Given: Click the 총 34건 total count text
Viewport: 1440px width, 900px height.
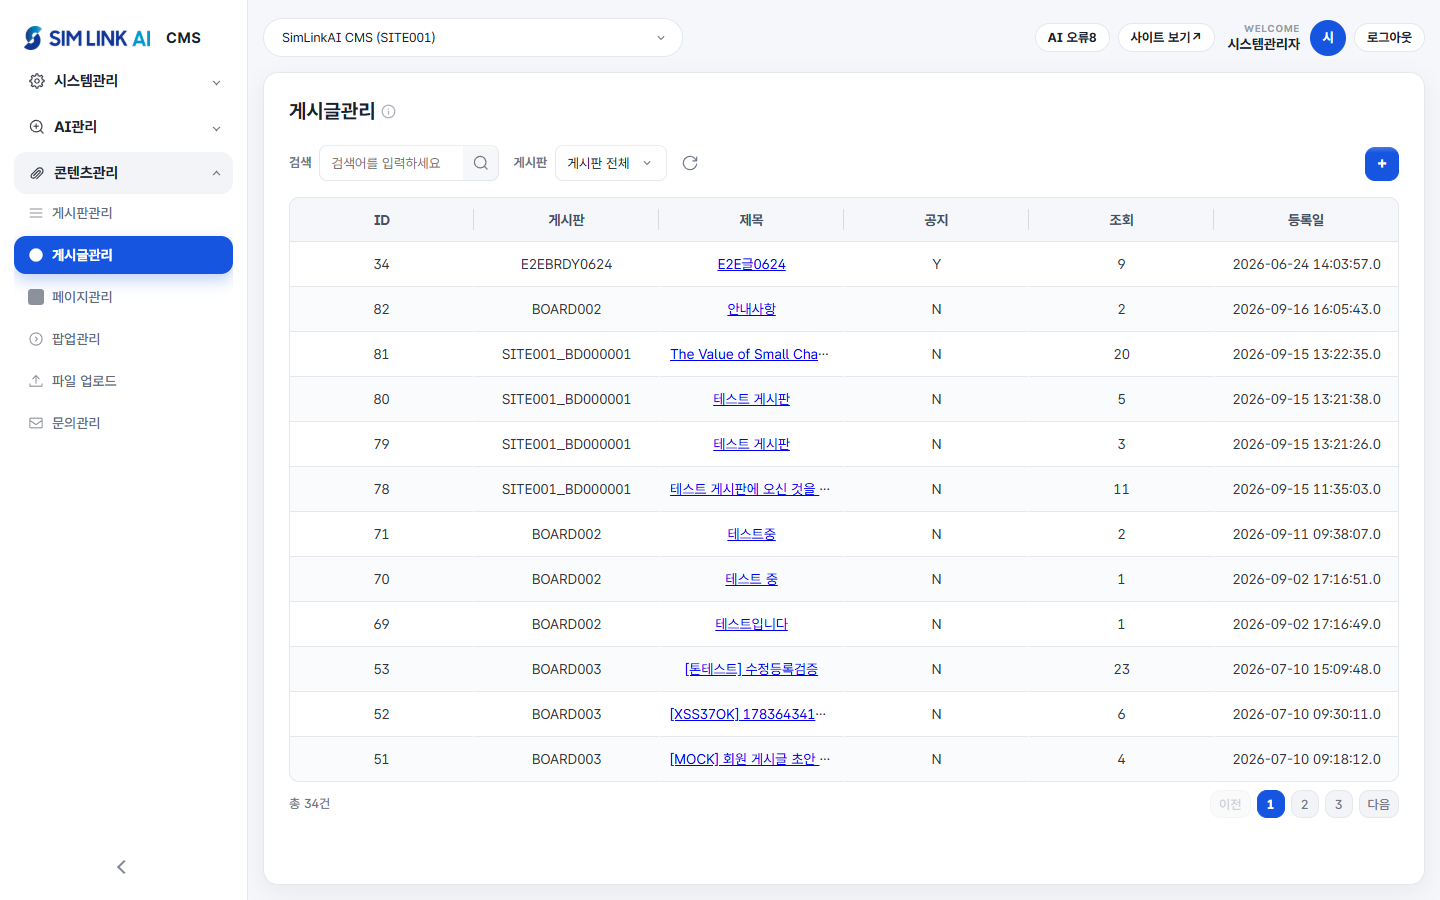Looking at the screenshot, I should click(310, 804).
